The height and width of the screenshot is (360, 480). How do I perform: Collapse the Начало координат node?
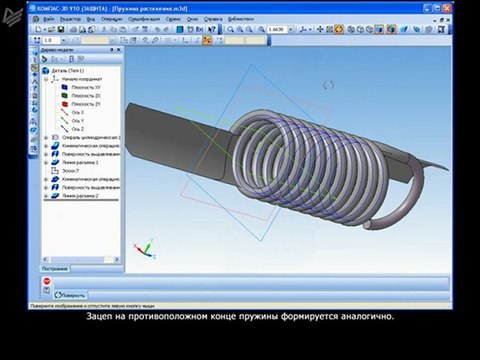(46, 79)
